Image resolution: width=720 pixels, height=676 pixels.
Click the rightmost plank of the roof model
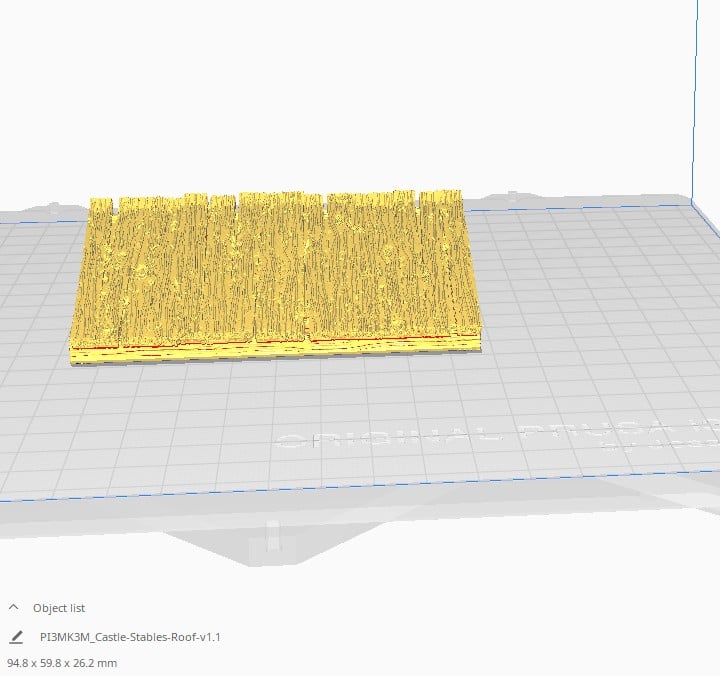[448, 262]
